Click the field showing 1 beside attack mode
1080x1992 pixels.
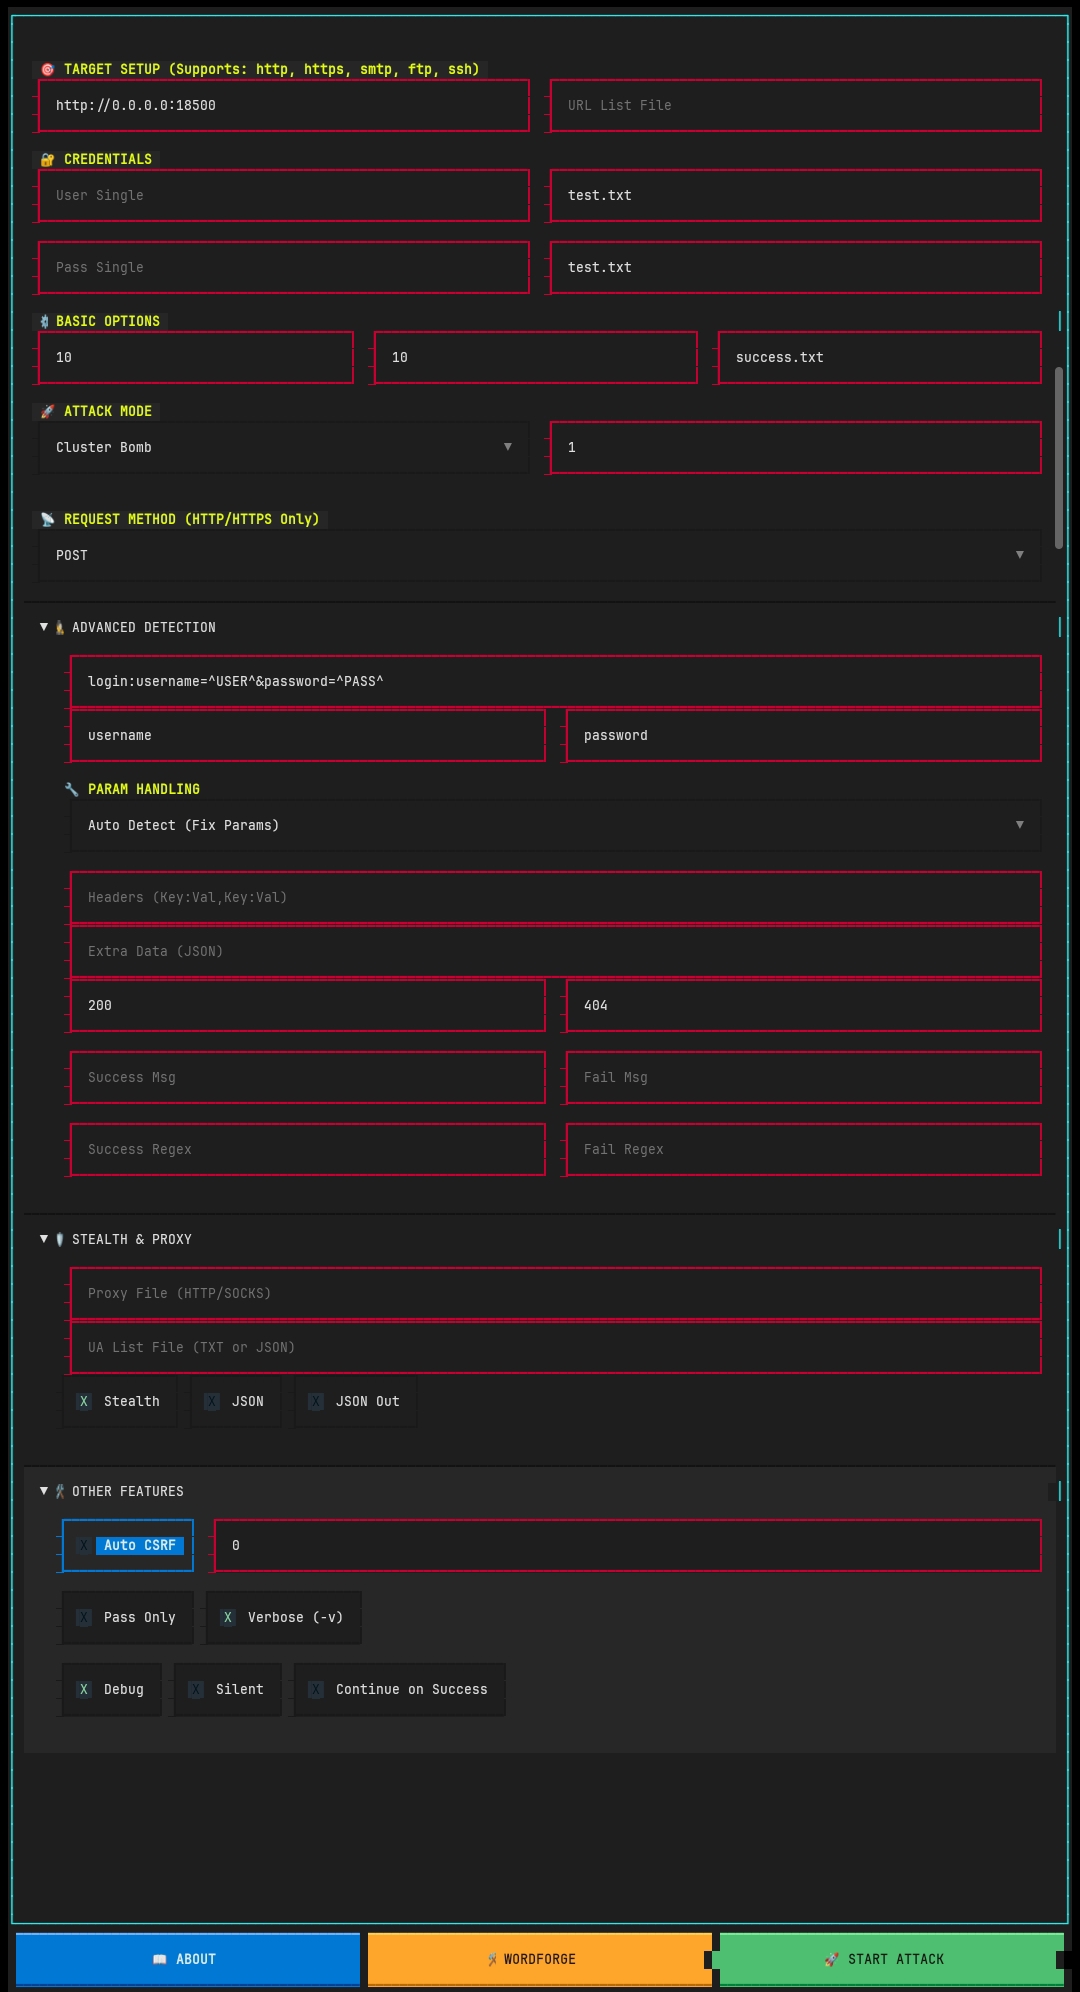pos(796,447)
